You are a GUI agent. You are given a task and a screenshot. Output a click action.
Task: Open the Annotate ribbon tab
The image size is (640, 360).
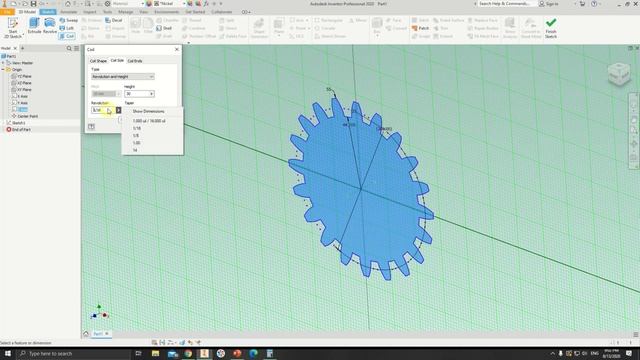[x=69, y=12]
